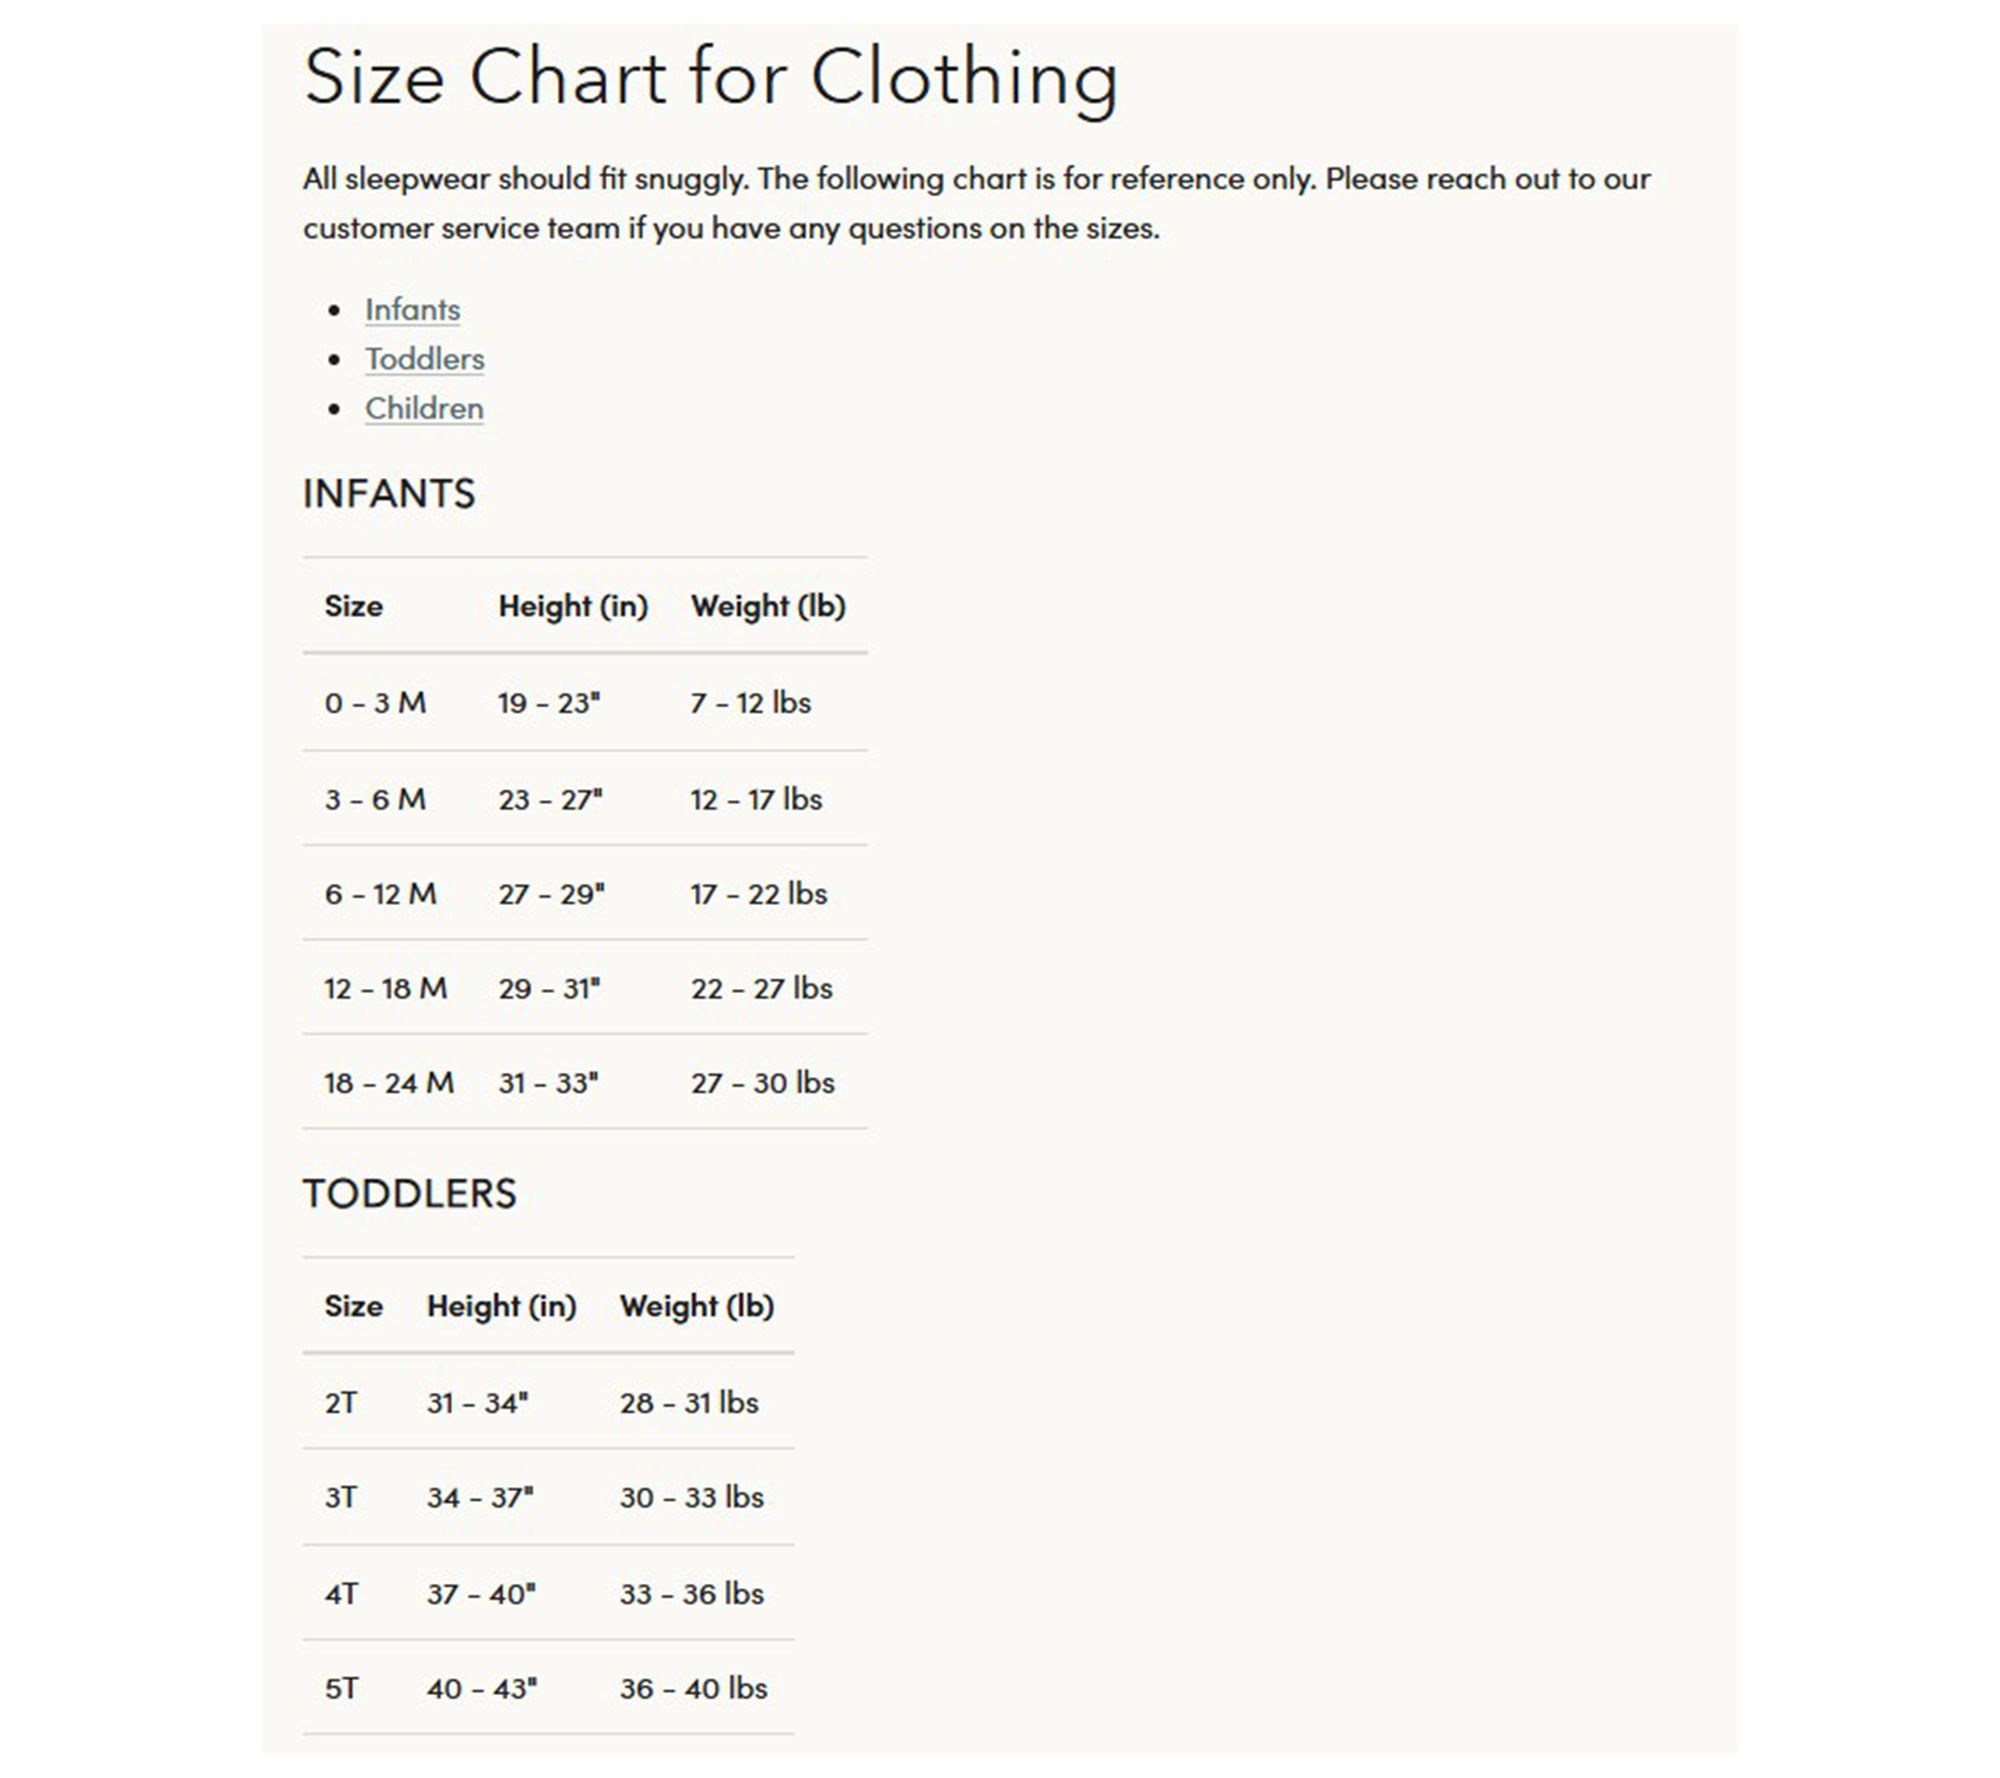Click the Infants table Height (in) header

573,606
